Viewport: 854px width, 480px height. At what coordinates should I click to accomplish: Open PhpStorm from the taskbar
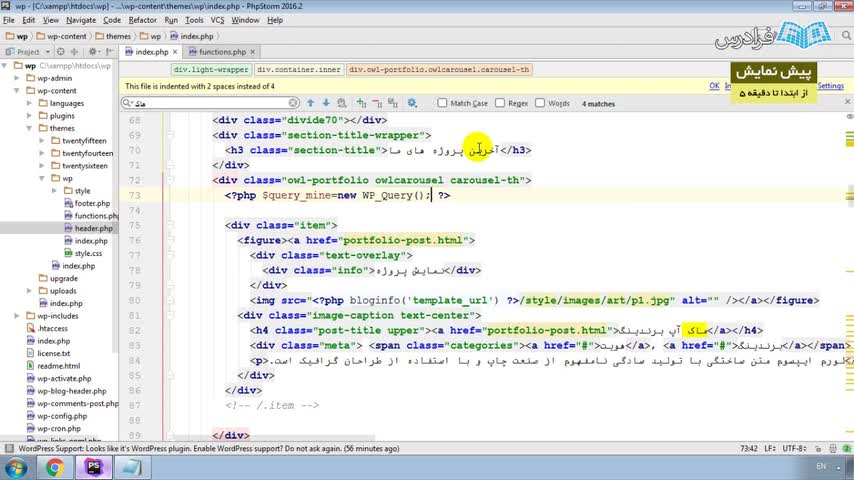[93, 467]
